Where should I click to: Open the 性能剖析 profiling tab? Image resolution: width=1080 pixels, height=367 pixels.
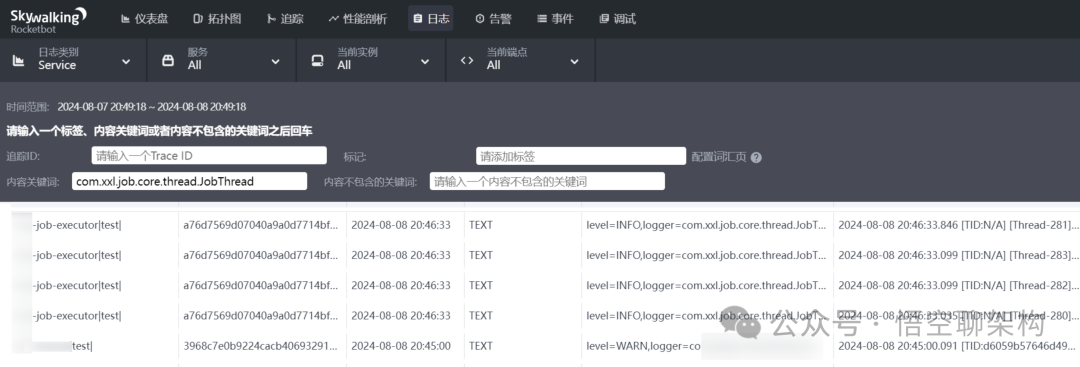[357, 19]
